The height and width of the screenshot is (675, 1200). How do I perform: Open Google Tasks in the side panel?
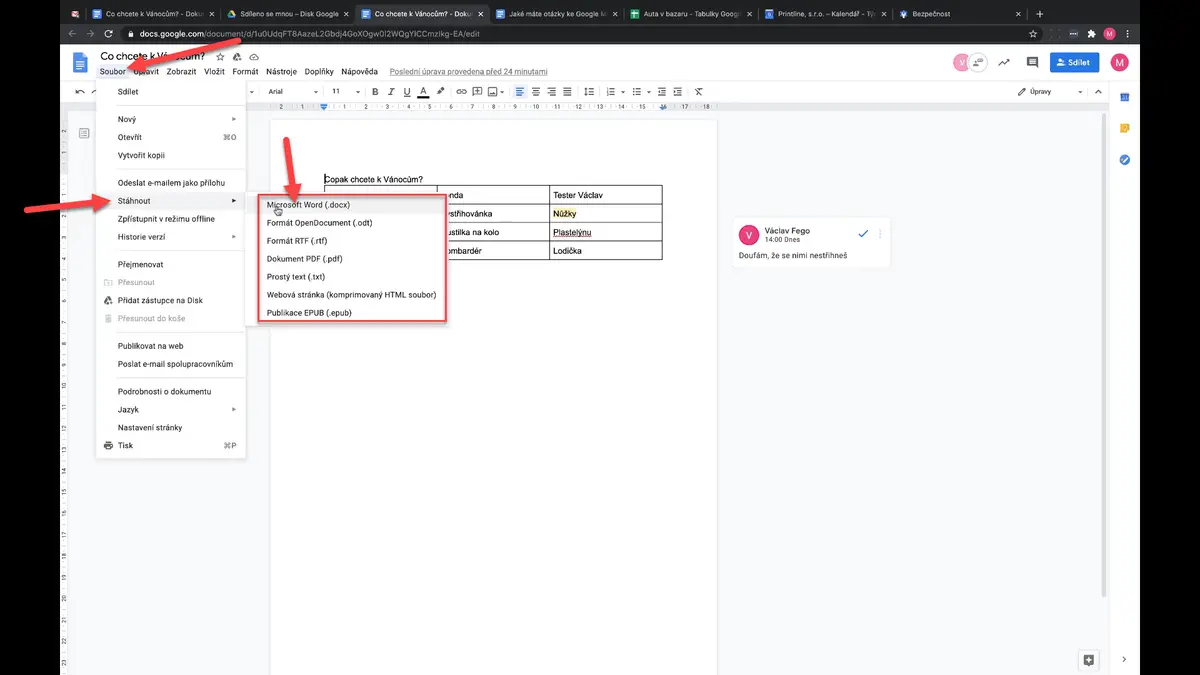(x=1124, y=160)
